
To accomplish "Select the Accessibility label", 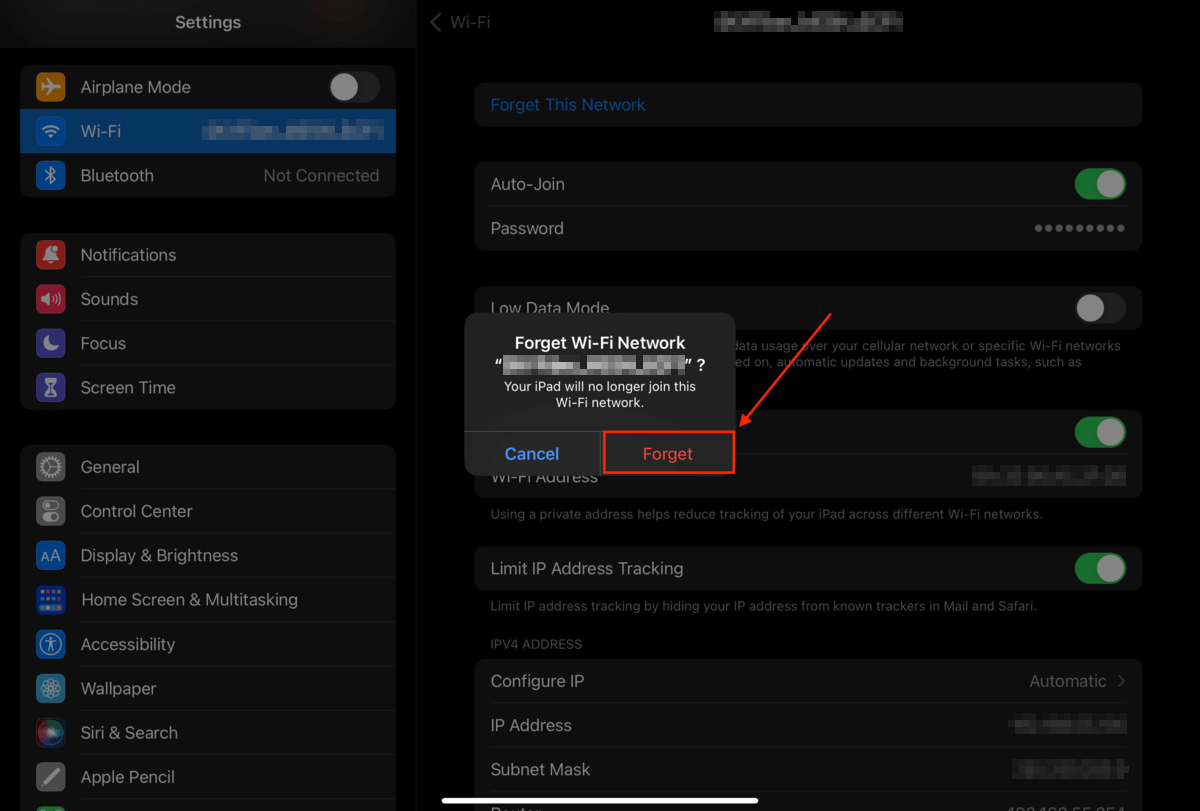I will click(x=128, y=644).
